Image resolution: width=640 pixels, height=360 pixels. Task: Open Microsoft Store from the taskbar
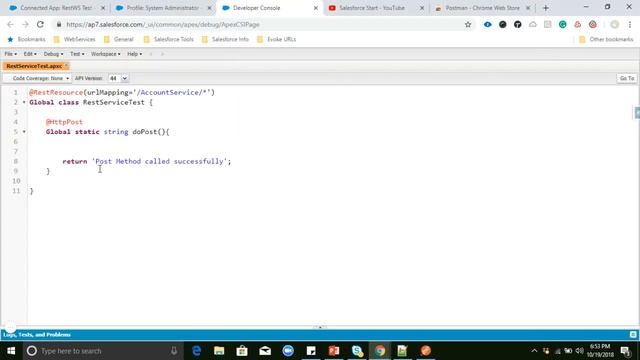point(242,351)
